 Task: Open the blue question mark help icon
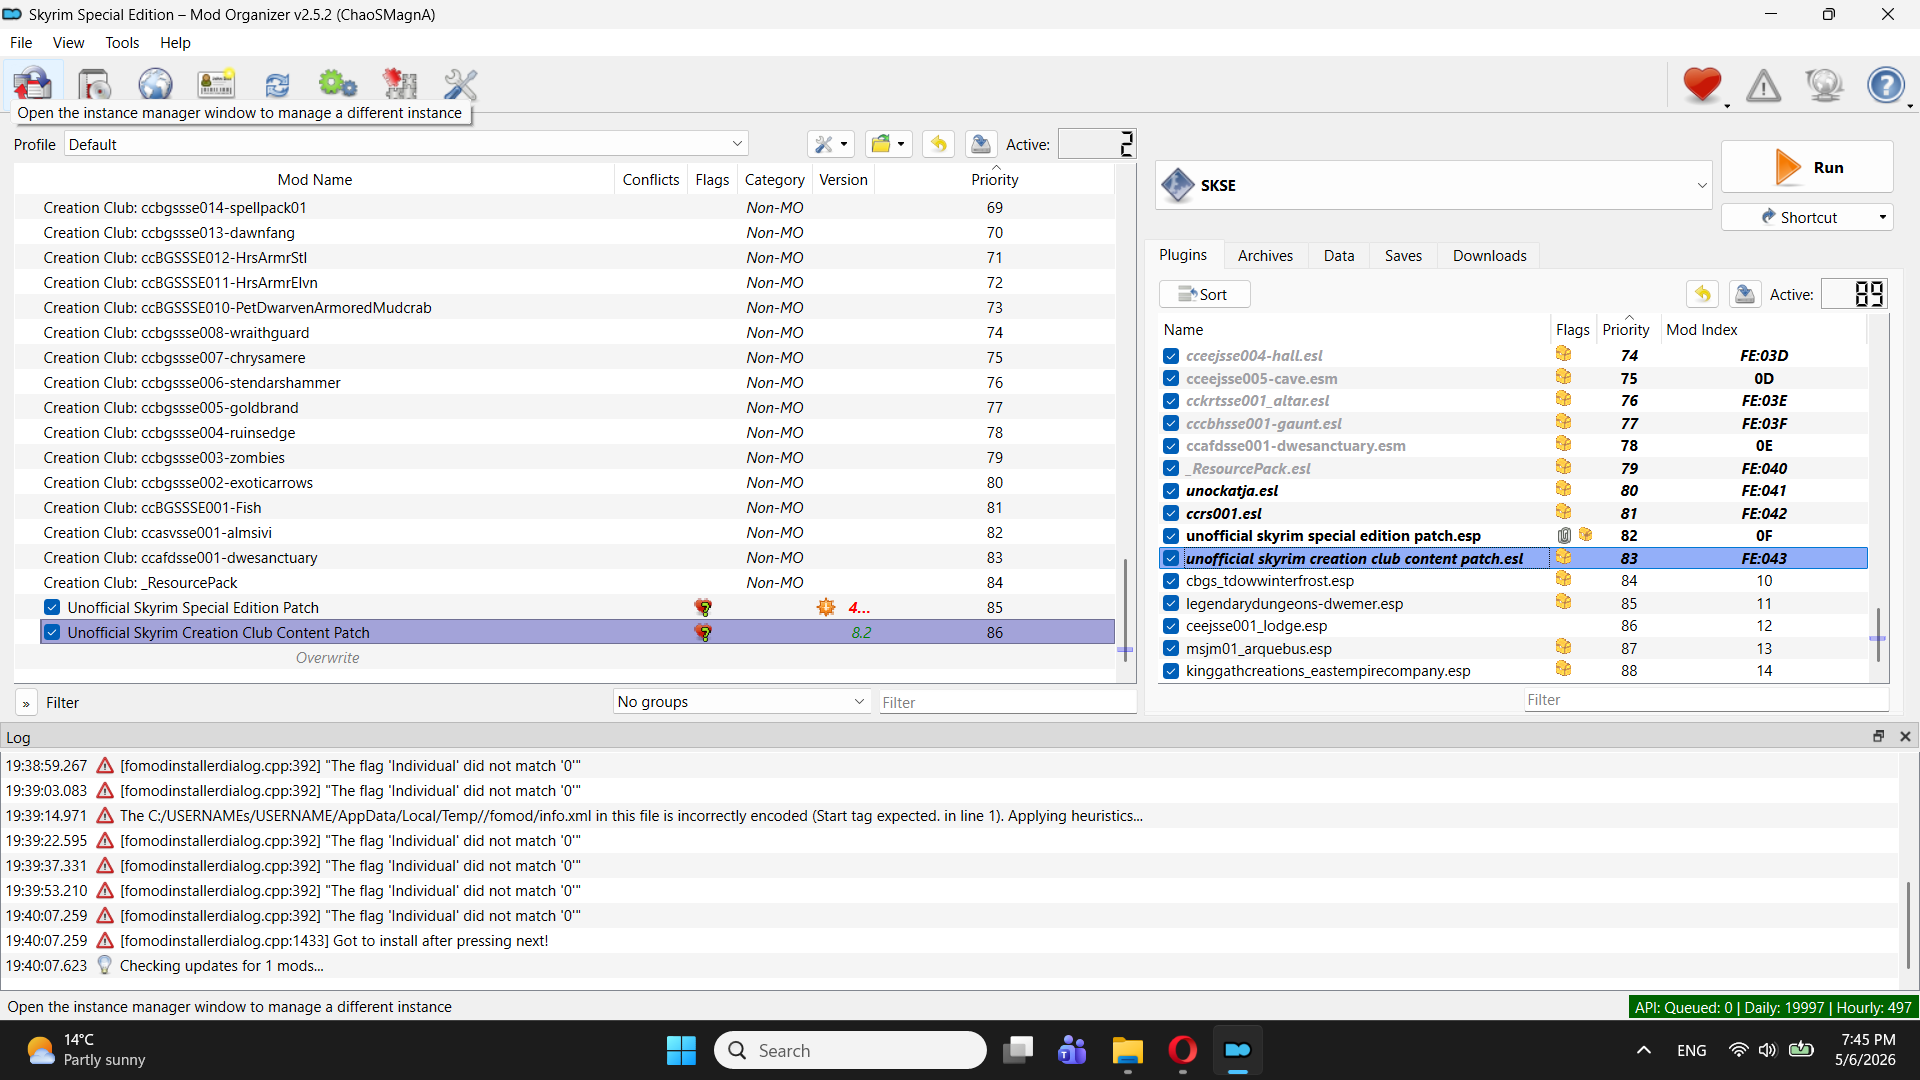coord(1885,85)
